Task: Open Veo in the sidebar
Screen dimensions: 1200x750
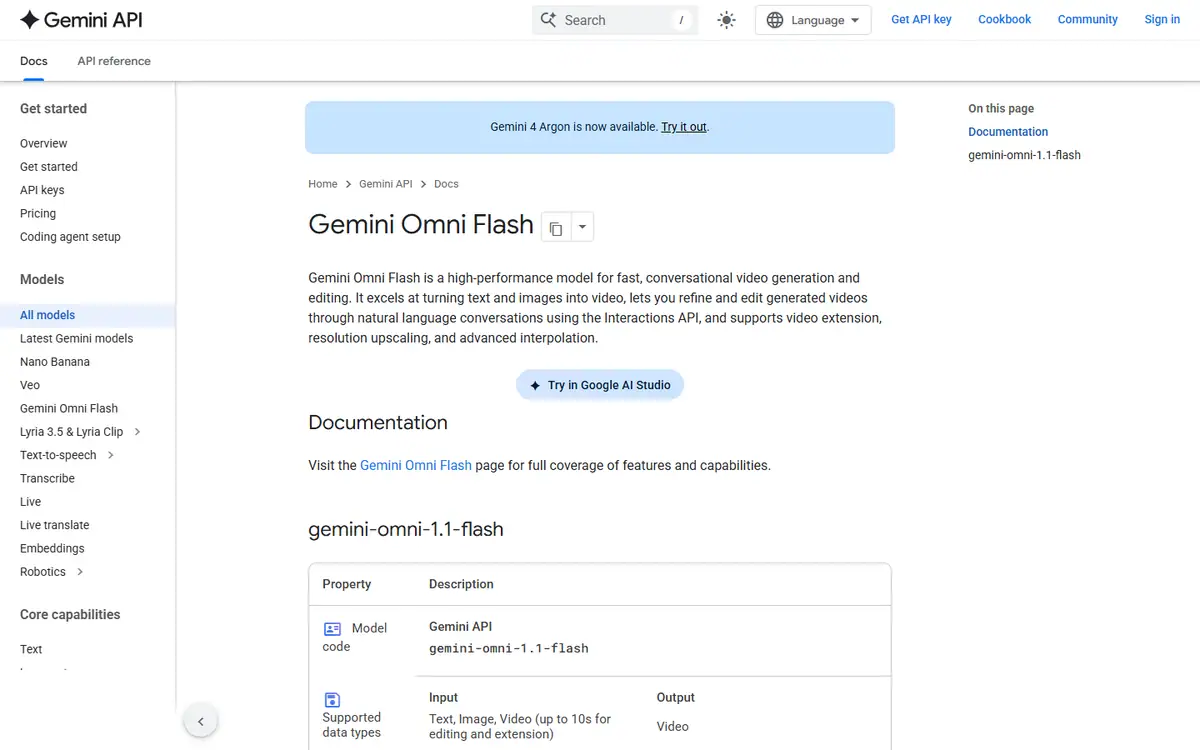Action: pyautogui.click(x=30, y=385)
